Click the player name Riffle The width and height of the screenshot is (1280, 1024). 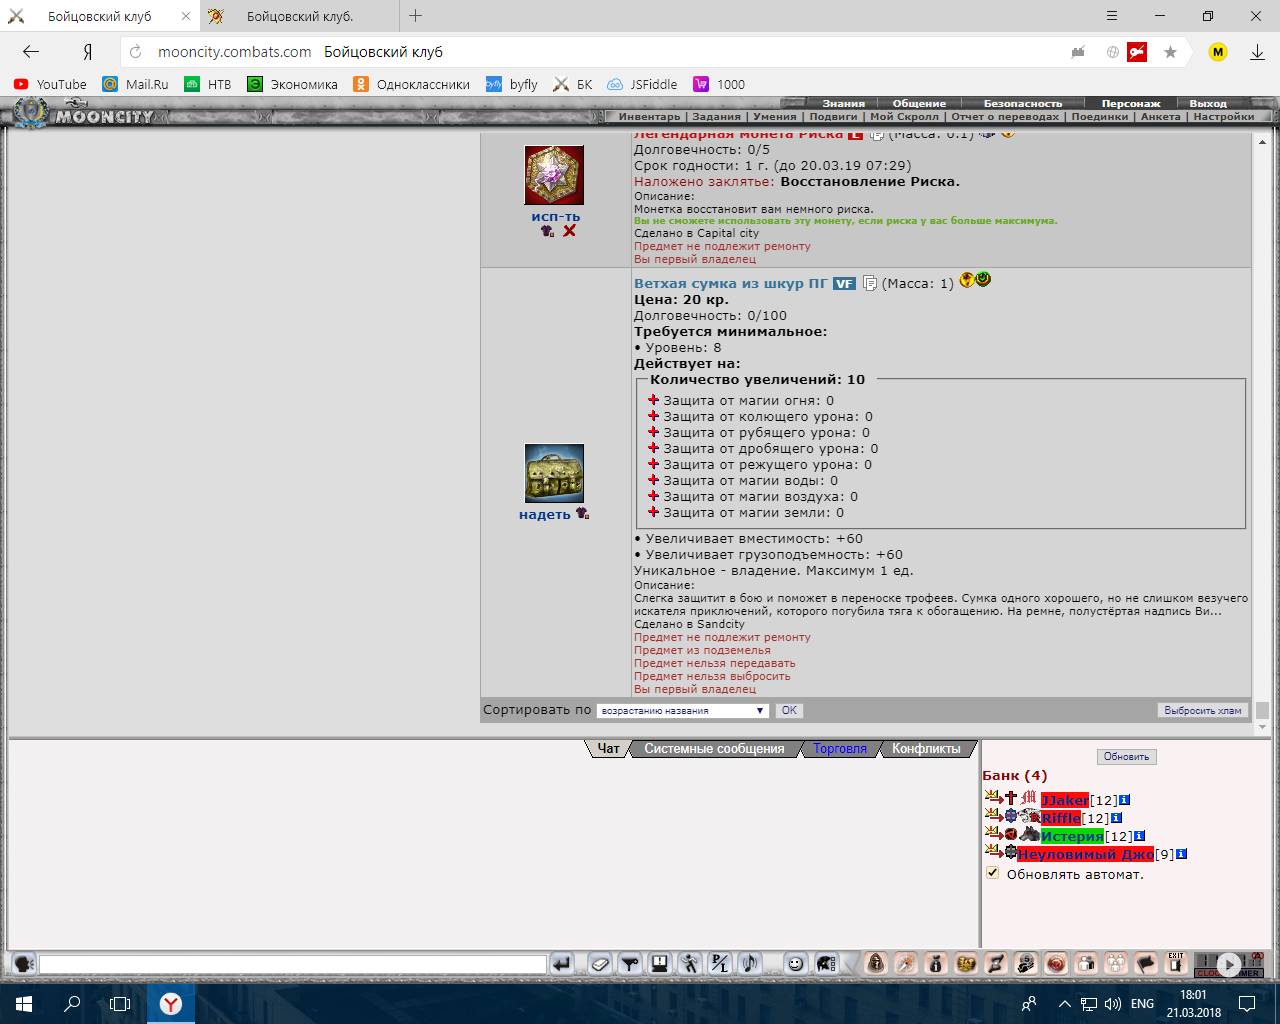[x=1061, y=818]
